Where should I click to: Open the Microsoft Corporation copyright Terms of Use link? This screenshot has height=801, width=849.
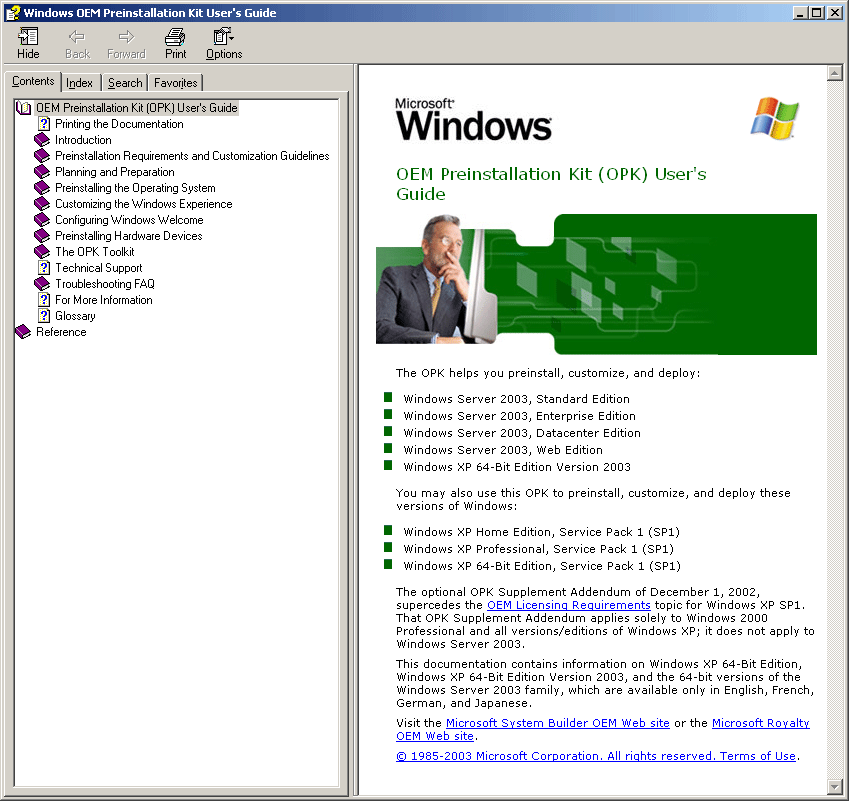pos(596,756)
